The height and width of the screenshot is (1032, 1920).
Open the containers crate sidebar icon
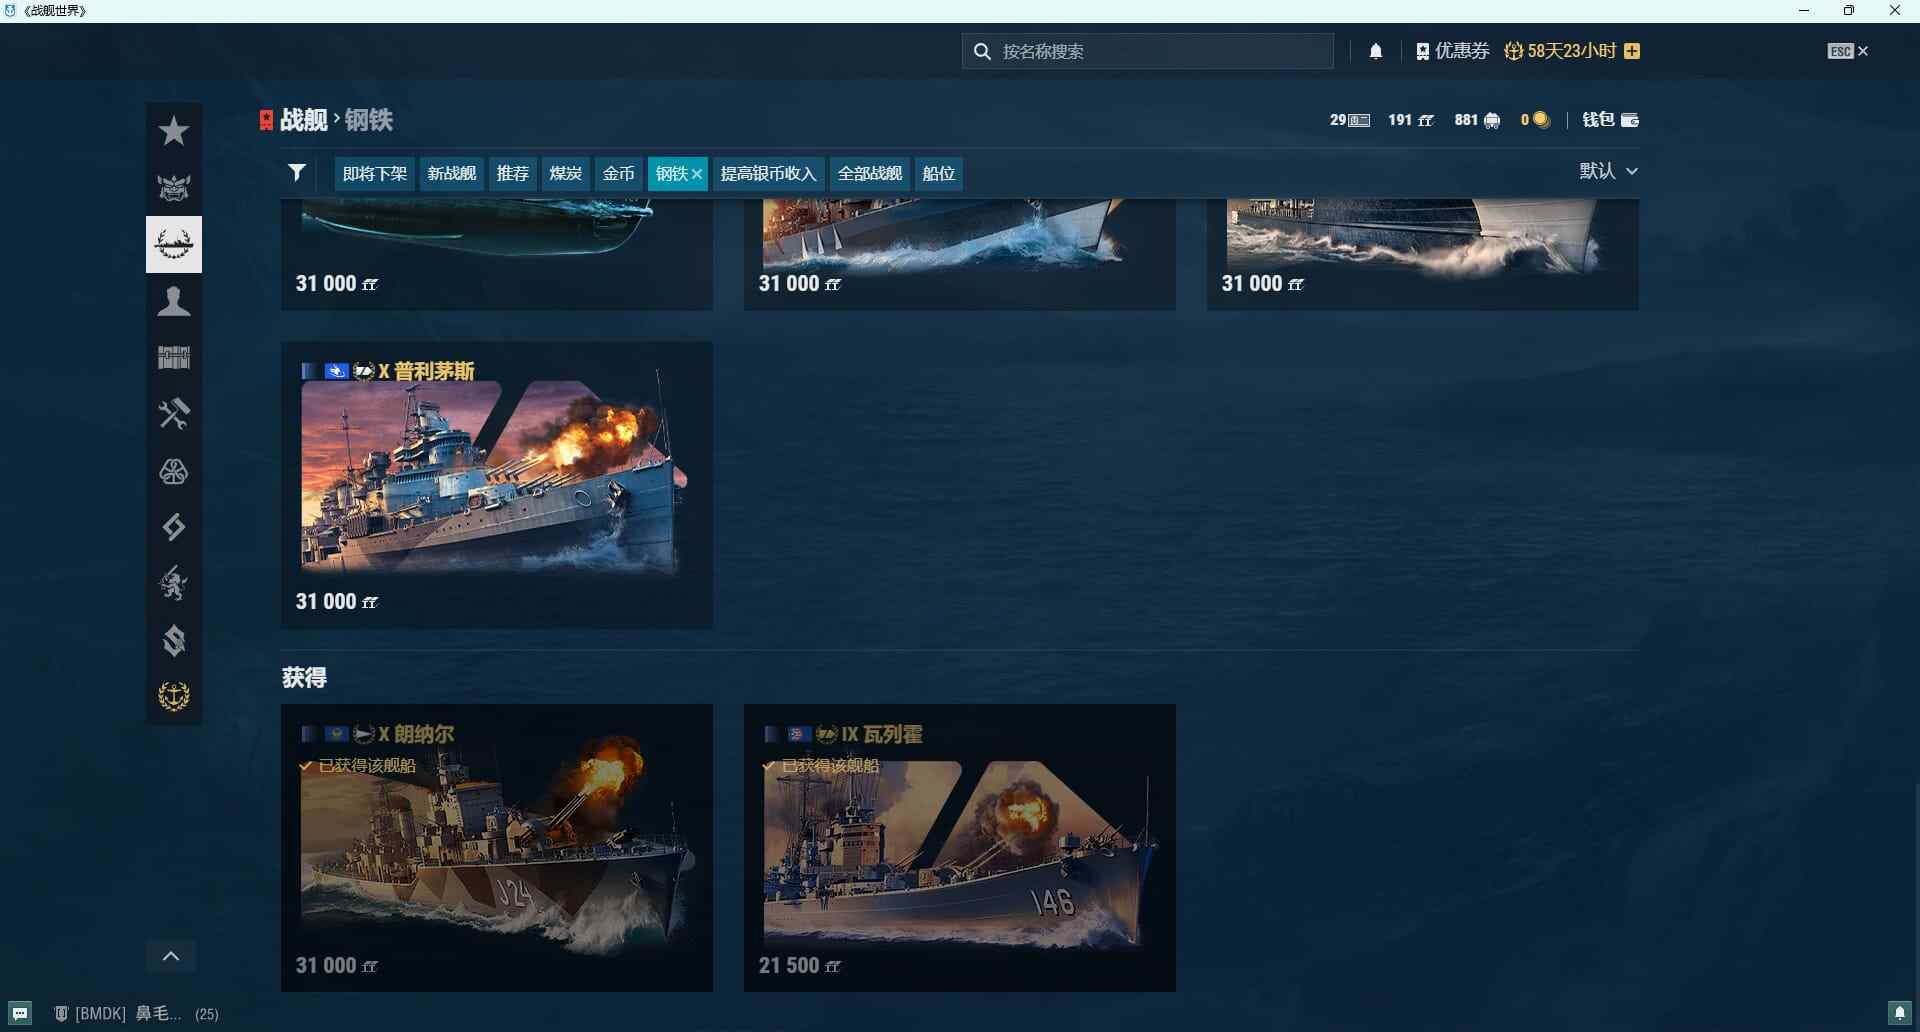pyautogui.click(x=174, y=357)
